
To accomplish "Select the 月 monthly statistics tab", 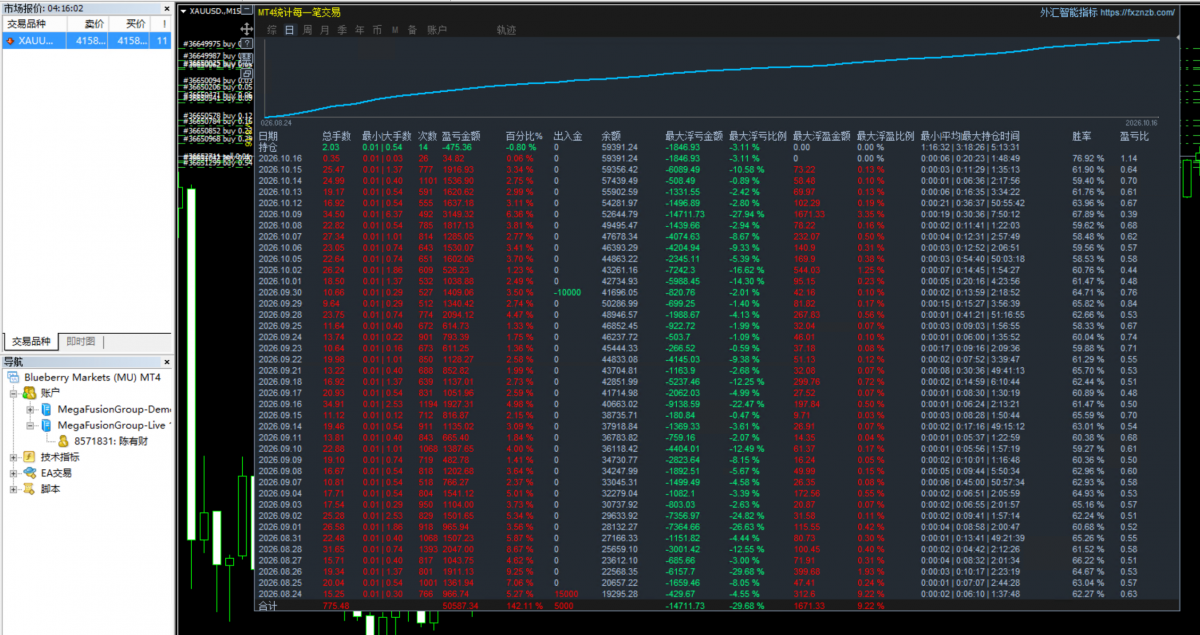I will coord(324,30).
